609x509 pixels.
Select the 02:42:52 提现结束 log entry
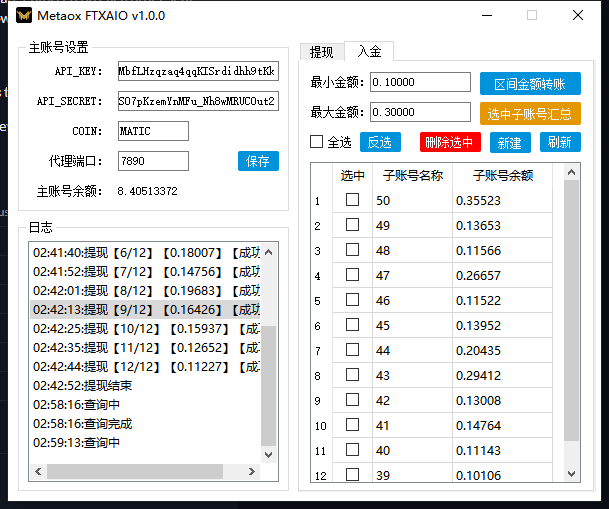click(x=83, y=385)
